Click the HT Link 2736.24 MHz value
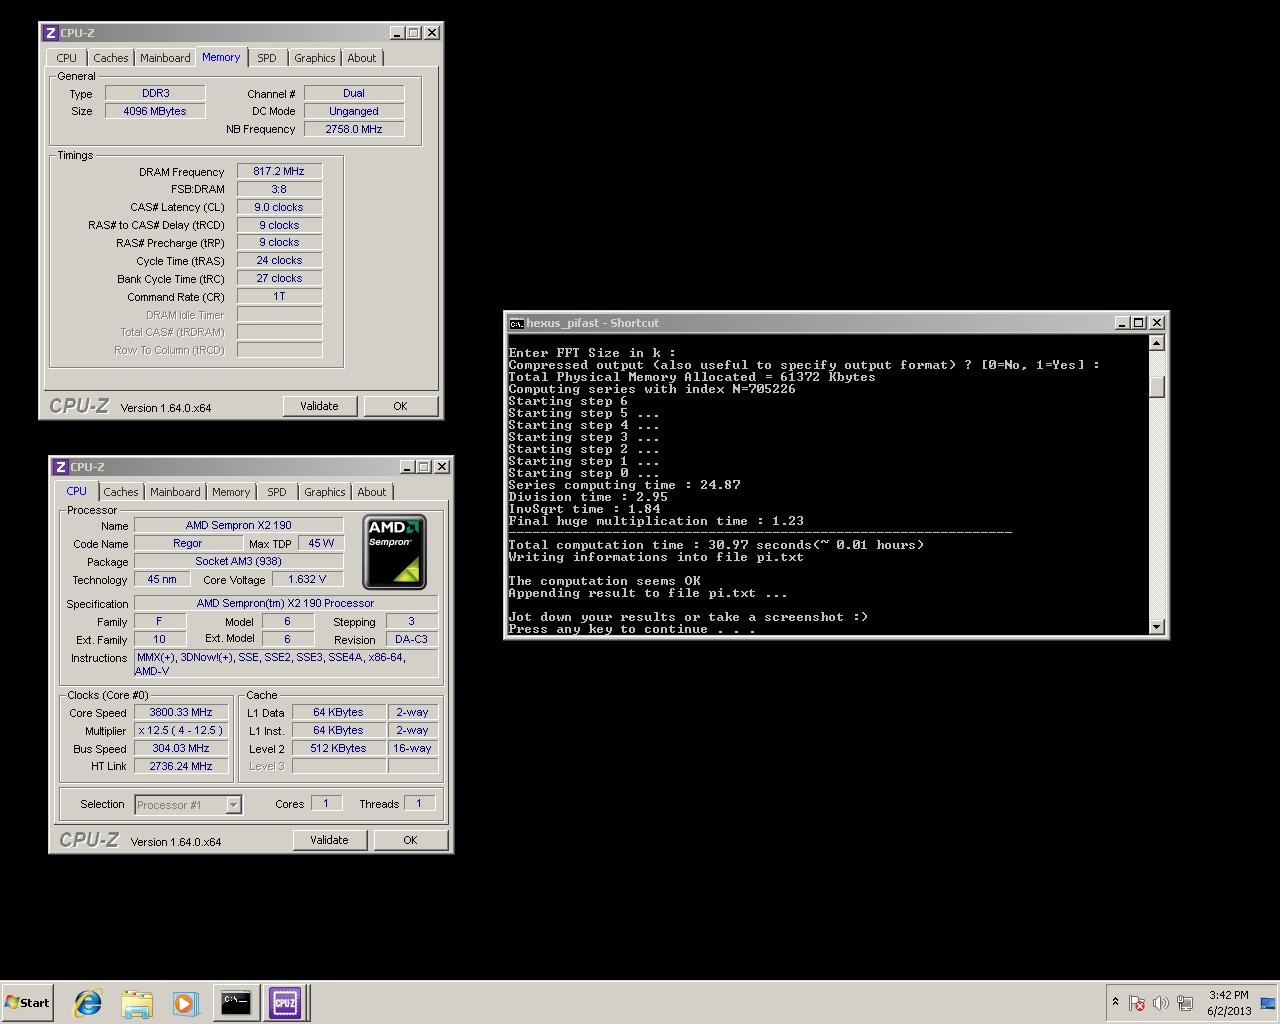 [x=181, y=766]
